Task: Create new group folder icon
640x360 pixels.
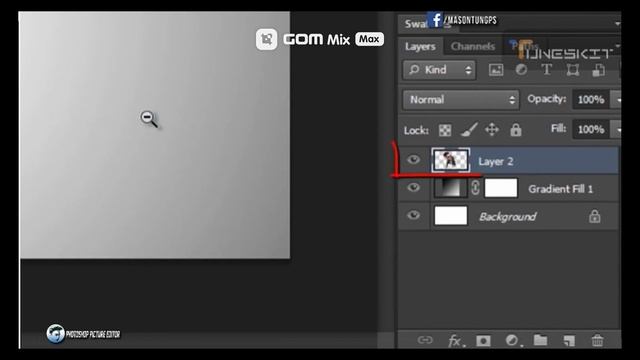Action: tap(540, 340)
